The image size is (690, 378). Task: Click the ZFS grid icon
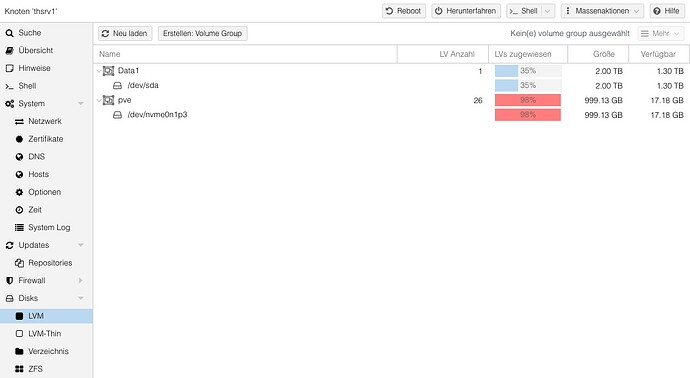click(x=19, y=369)
